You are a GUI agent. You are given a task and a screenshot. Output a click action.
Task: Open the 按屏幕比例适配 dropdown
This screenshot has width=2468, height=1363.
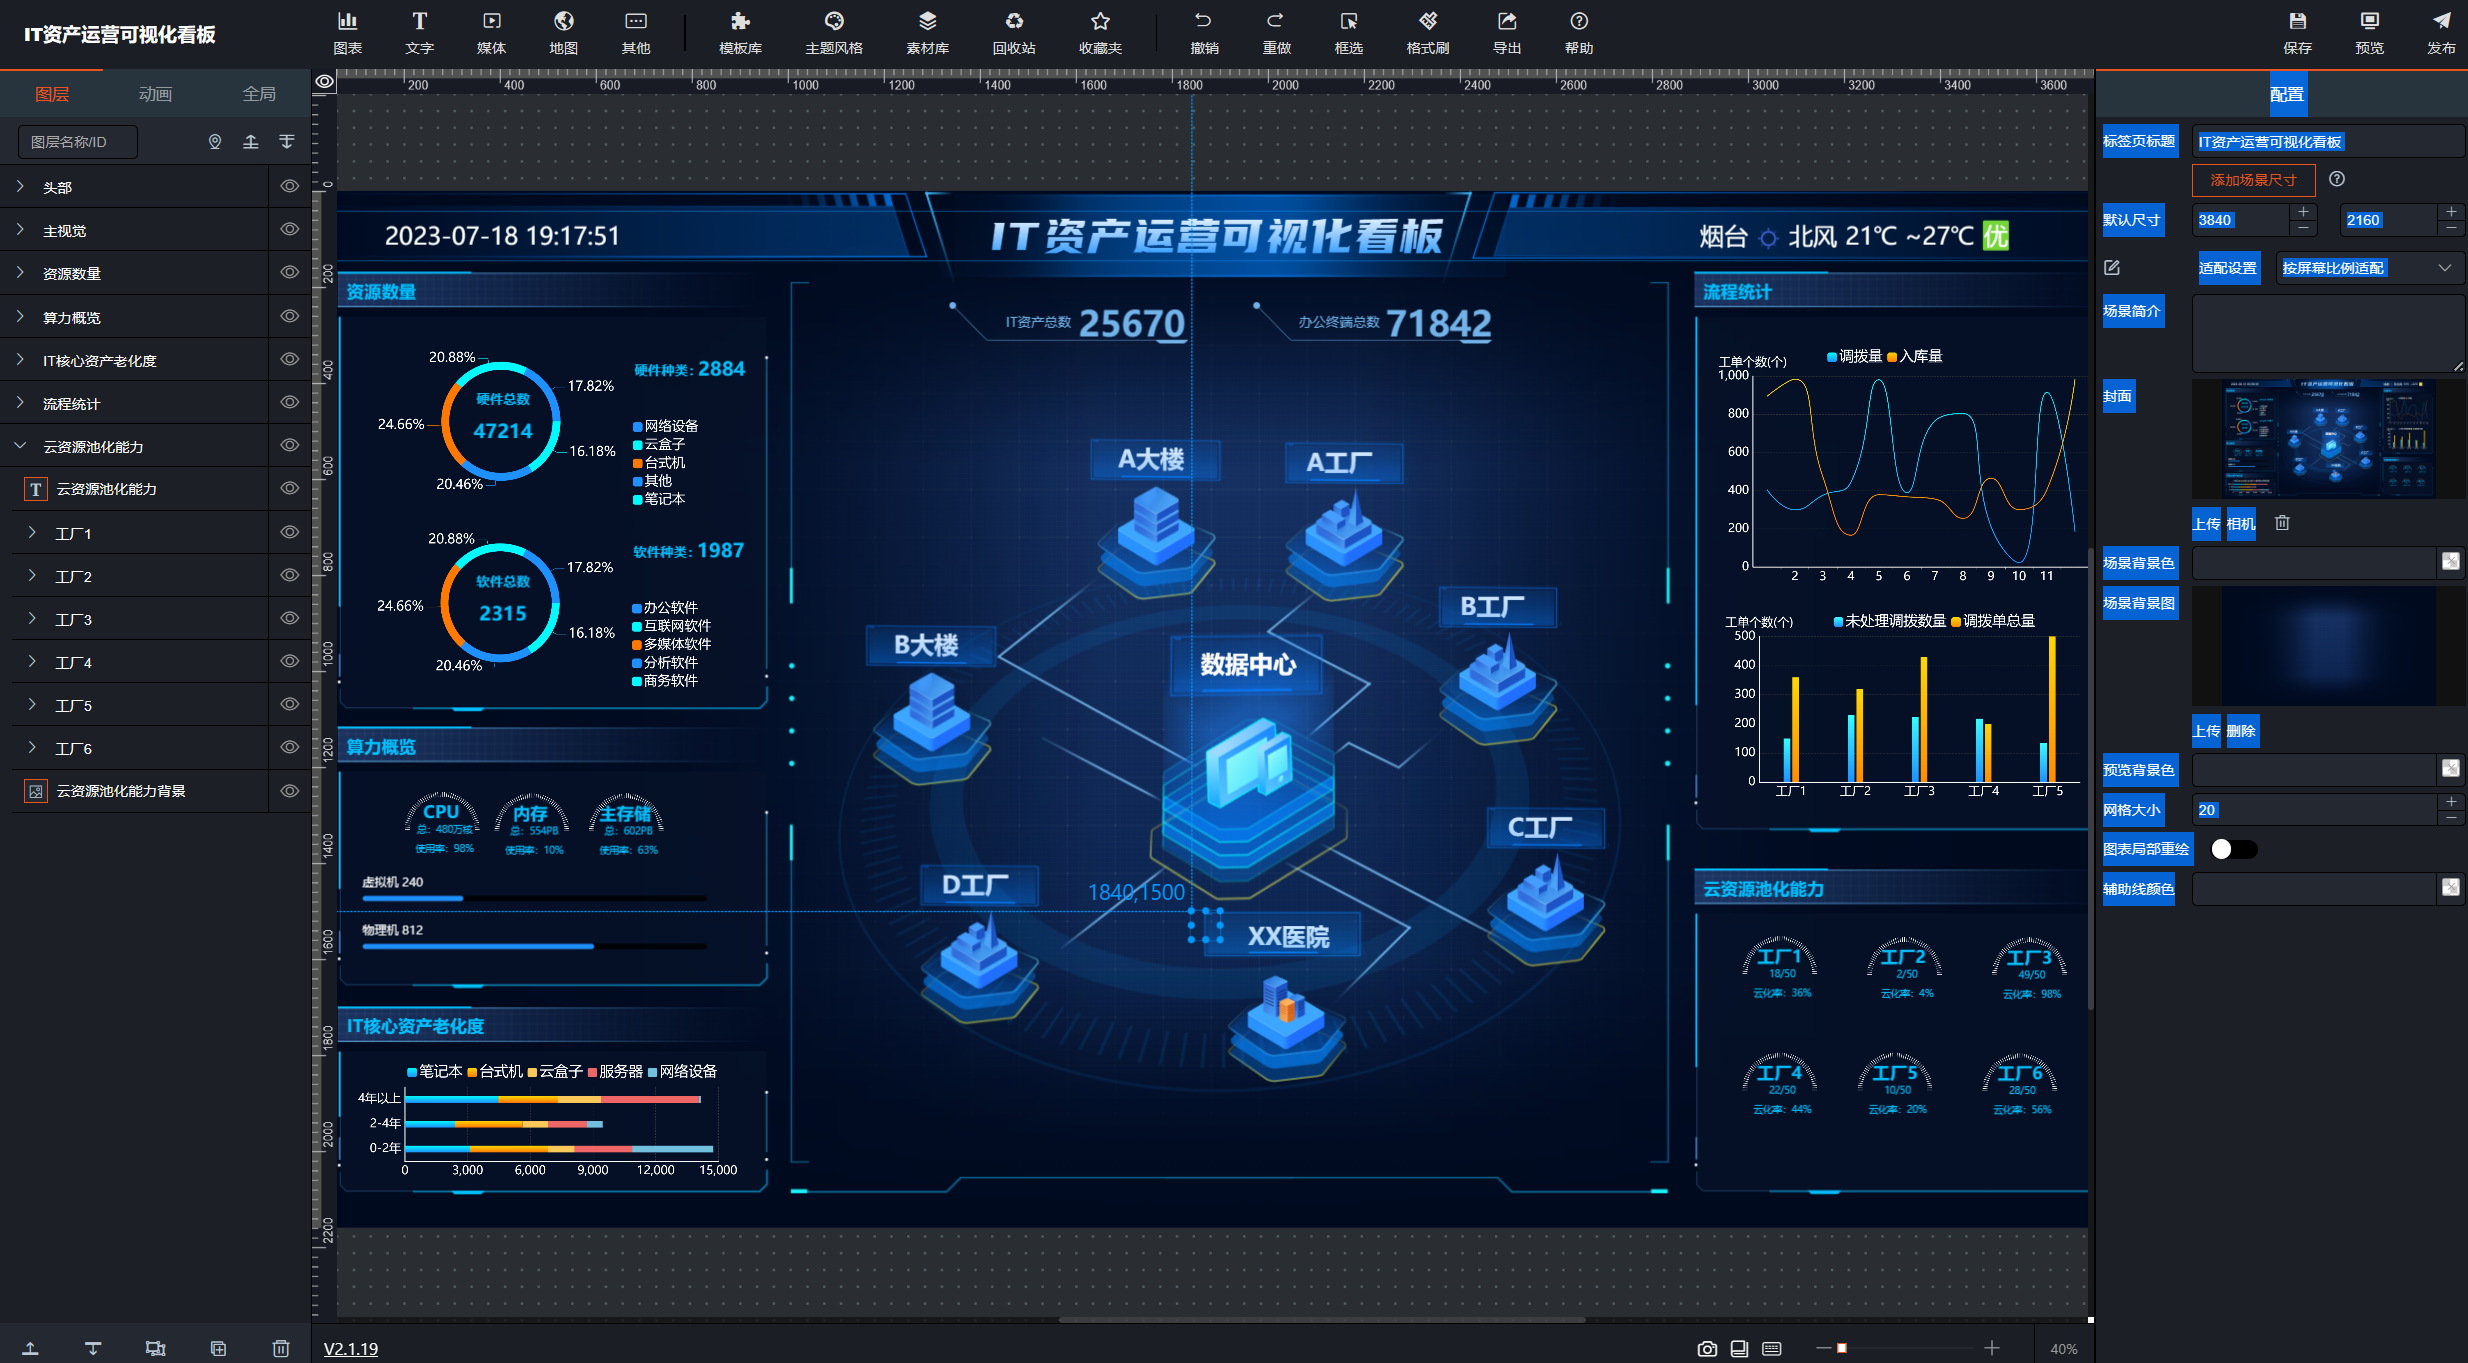[2368, 268]
